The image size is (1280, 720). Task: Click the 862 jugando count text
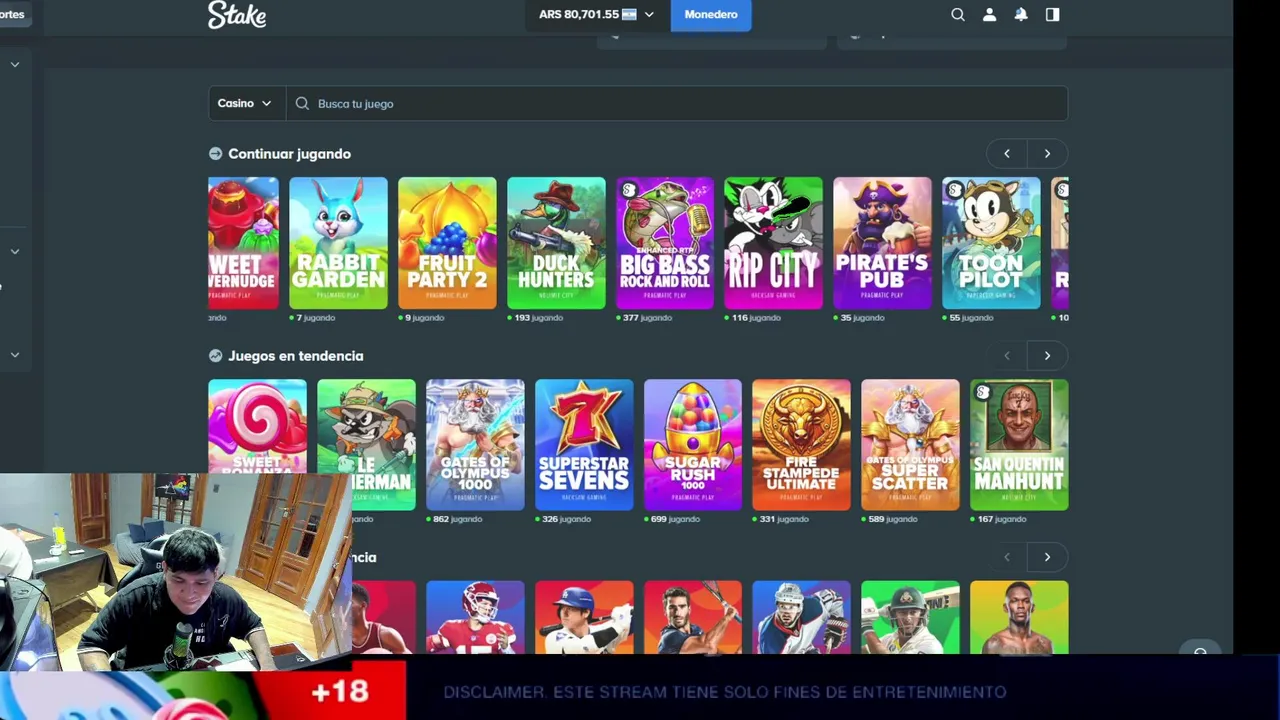click(454, 519)
